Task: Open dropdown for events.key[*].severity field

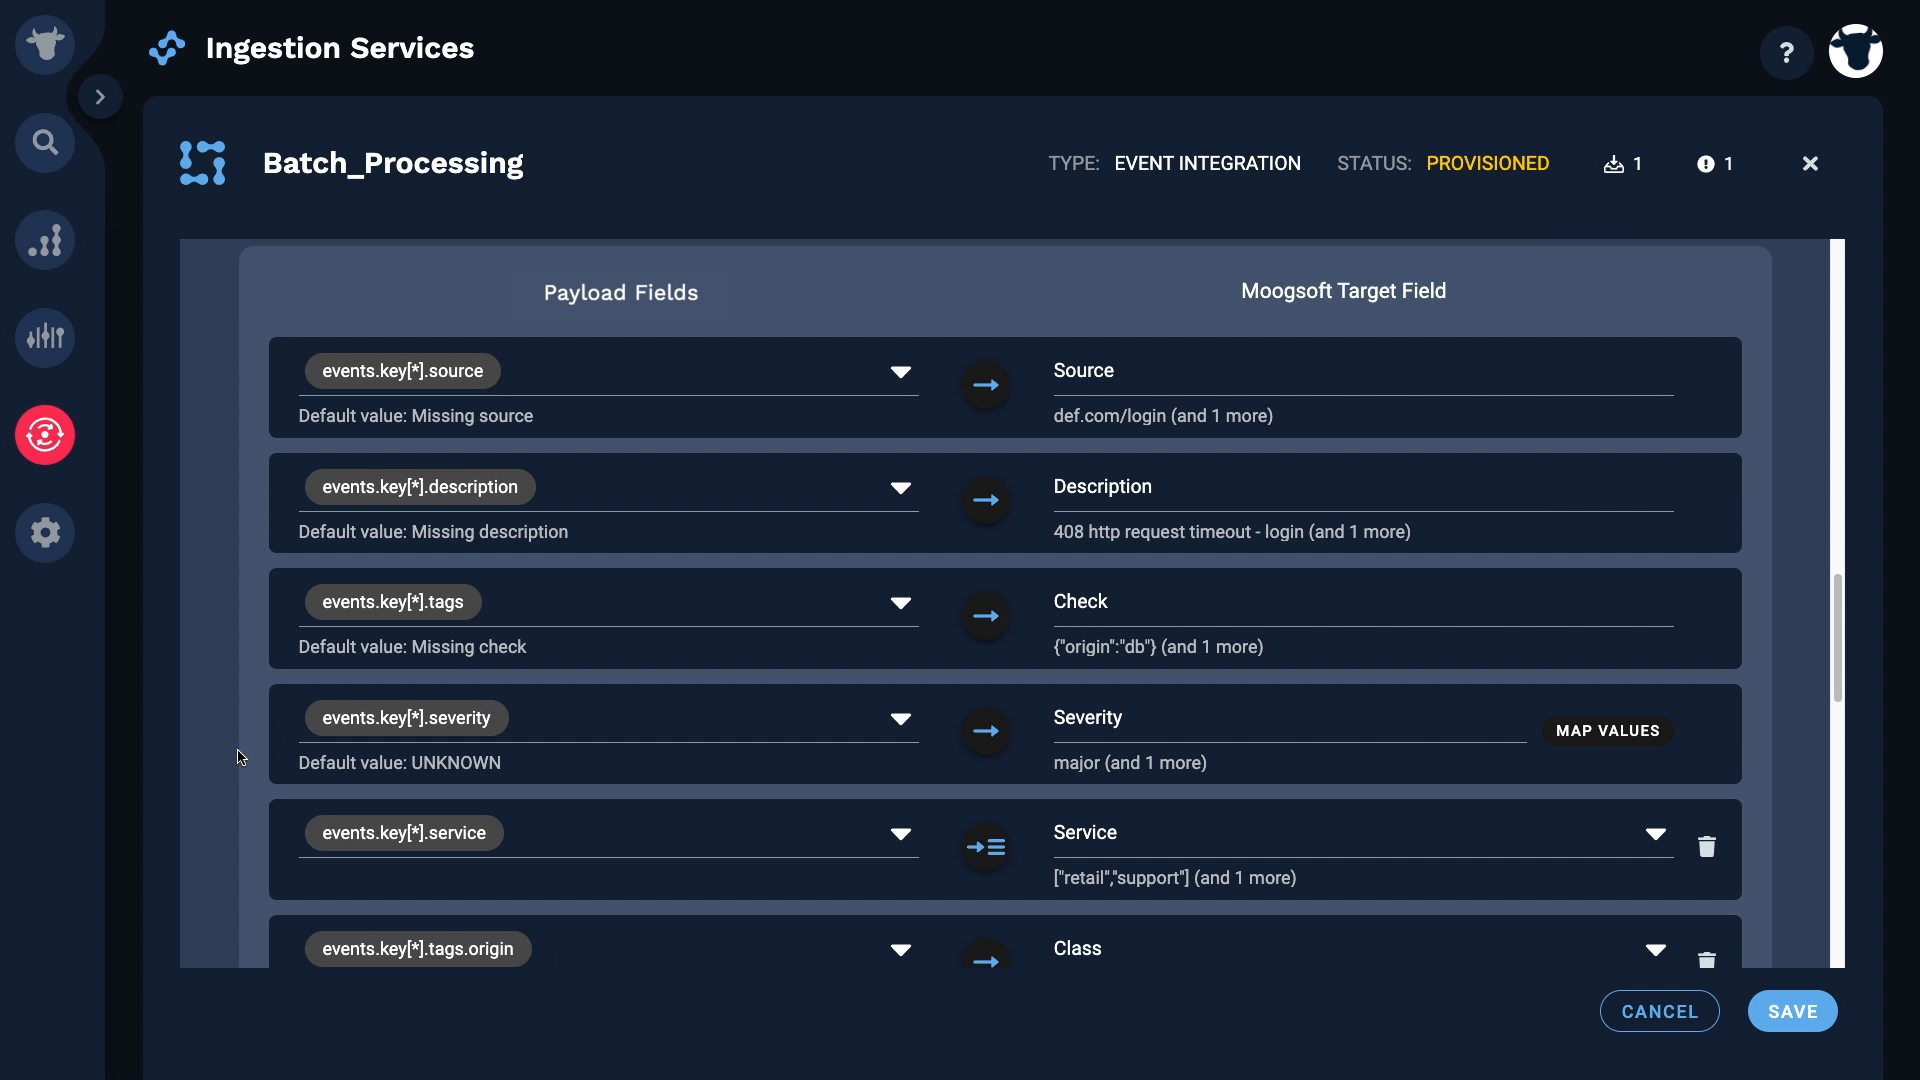Action: 901,719
